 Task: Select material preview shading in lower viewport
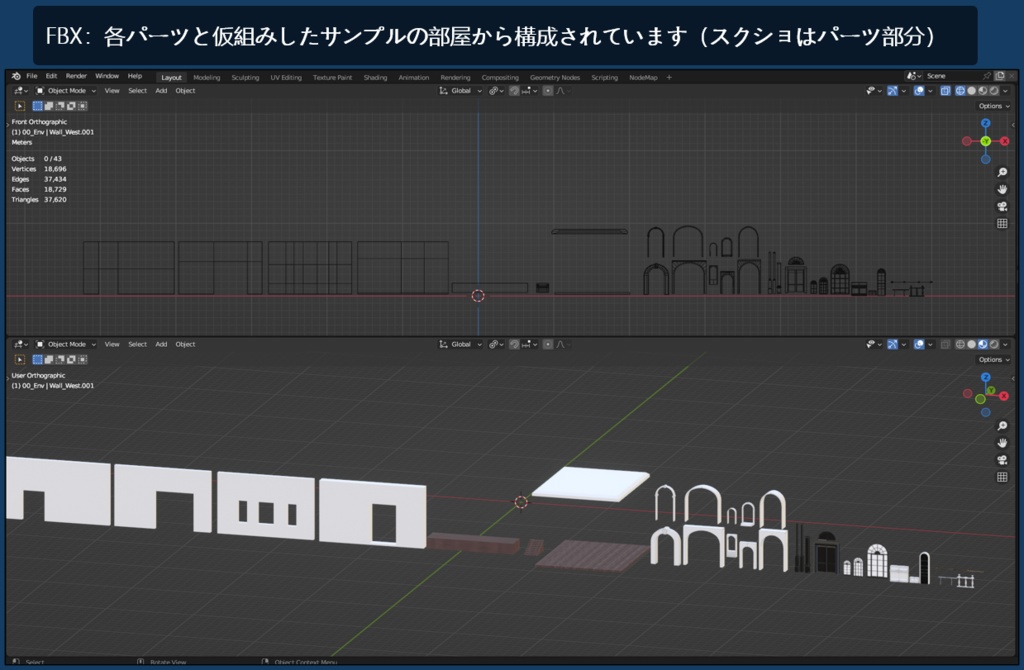(x=983, y=344)
